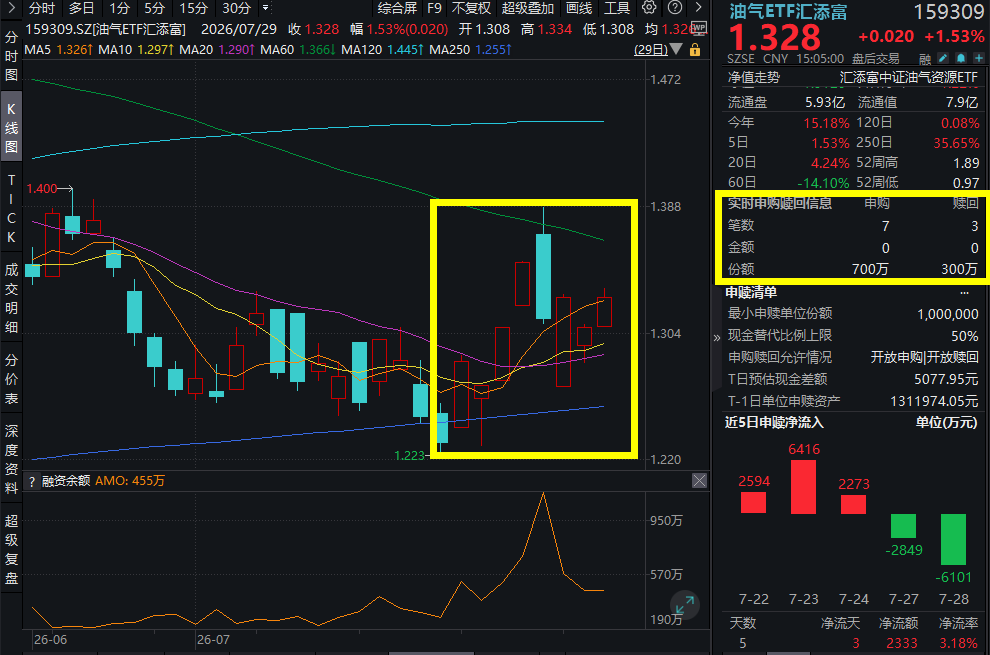Expand the toolbar with the right chevron
The height and width of the screenshot is (655, 990).
(698, 8)
